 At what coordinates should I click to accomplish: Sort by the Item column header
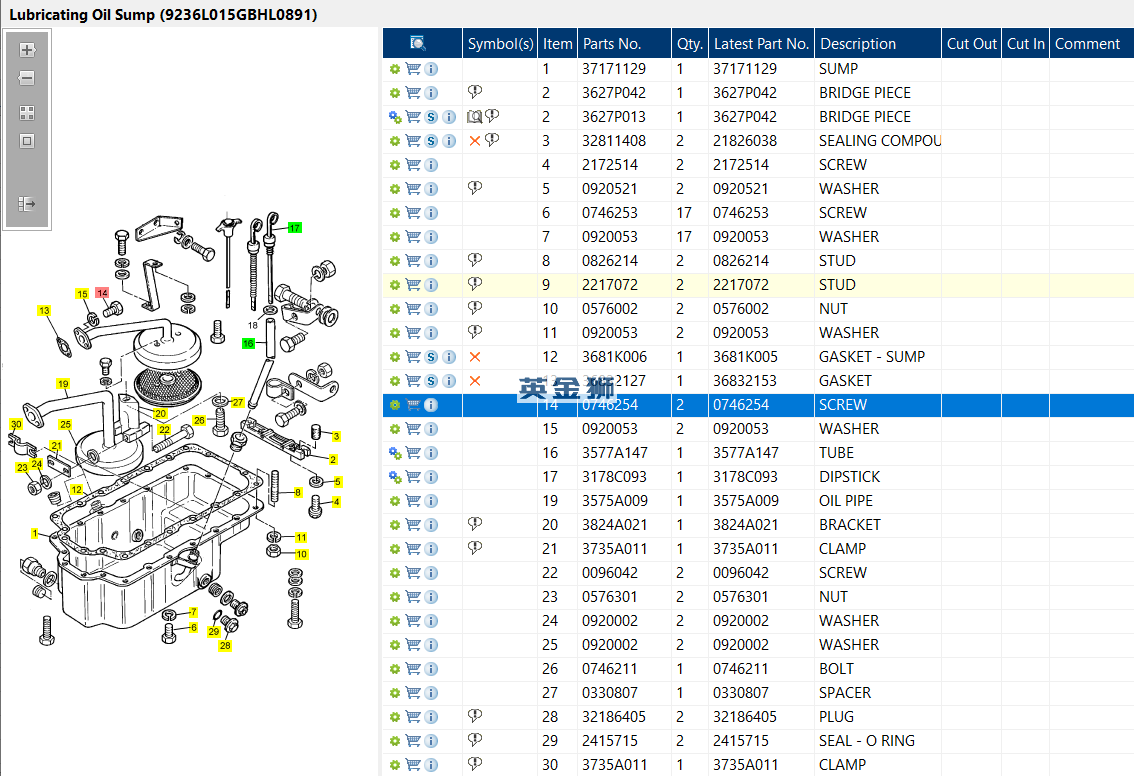click(558, 43)
